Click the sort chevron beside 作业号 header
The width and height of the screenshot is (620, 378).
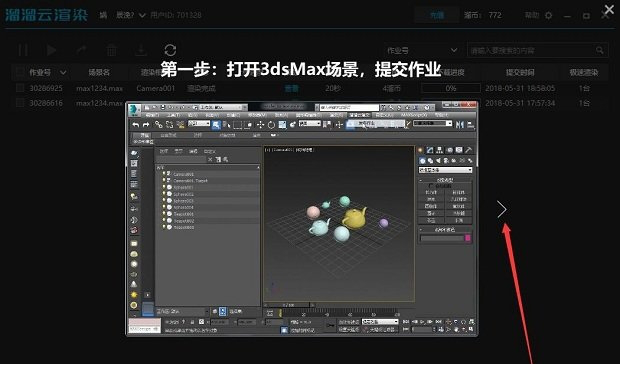[63, 73]
